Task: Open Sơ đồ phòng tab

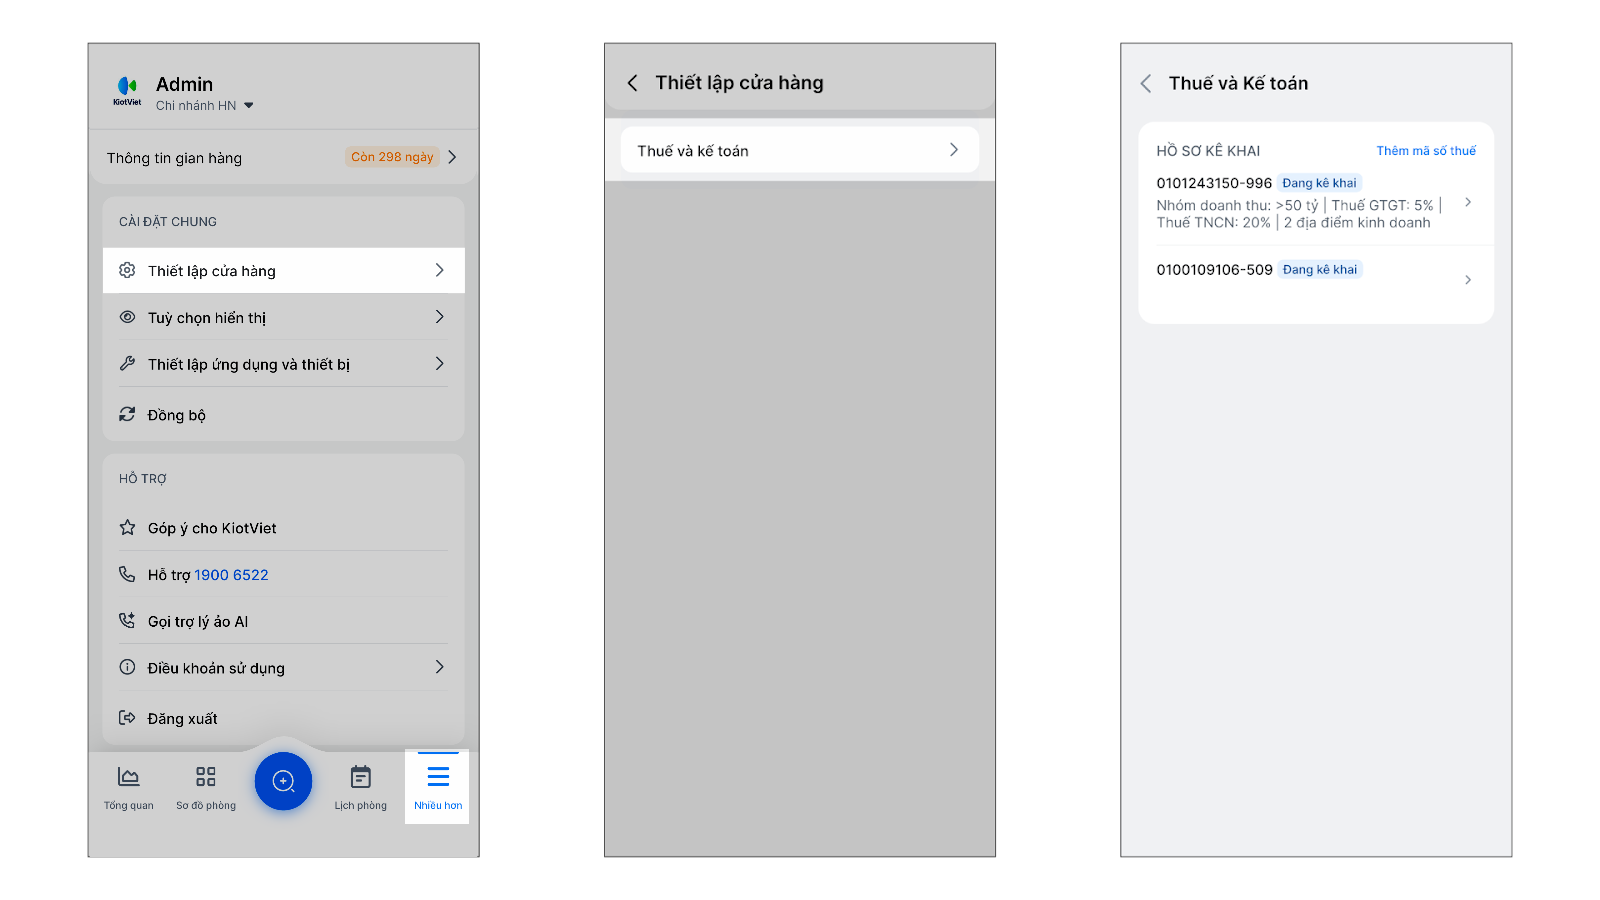Action: point(206,787)
